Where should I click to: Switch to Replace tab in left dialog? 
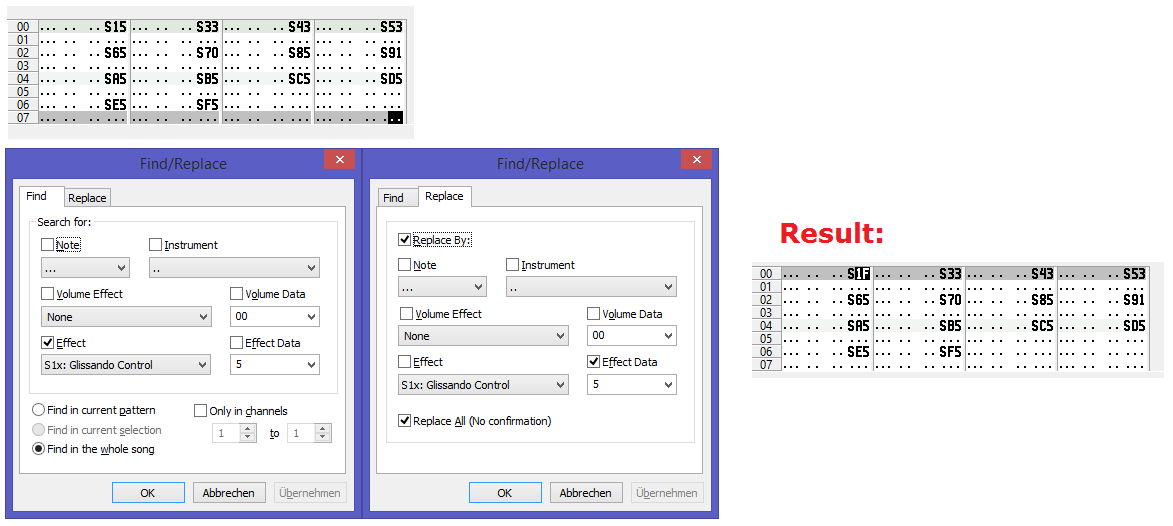click(87, 198)
